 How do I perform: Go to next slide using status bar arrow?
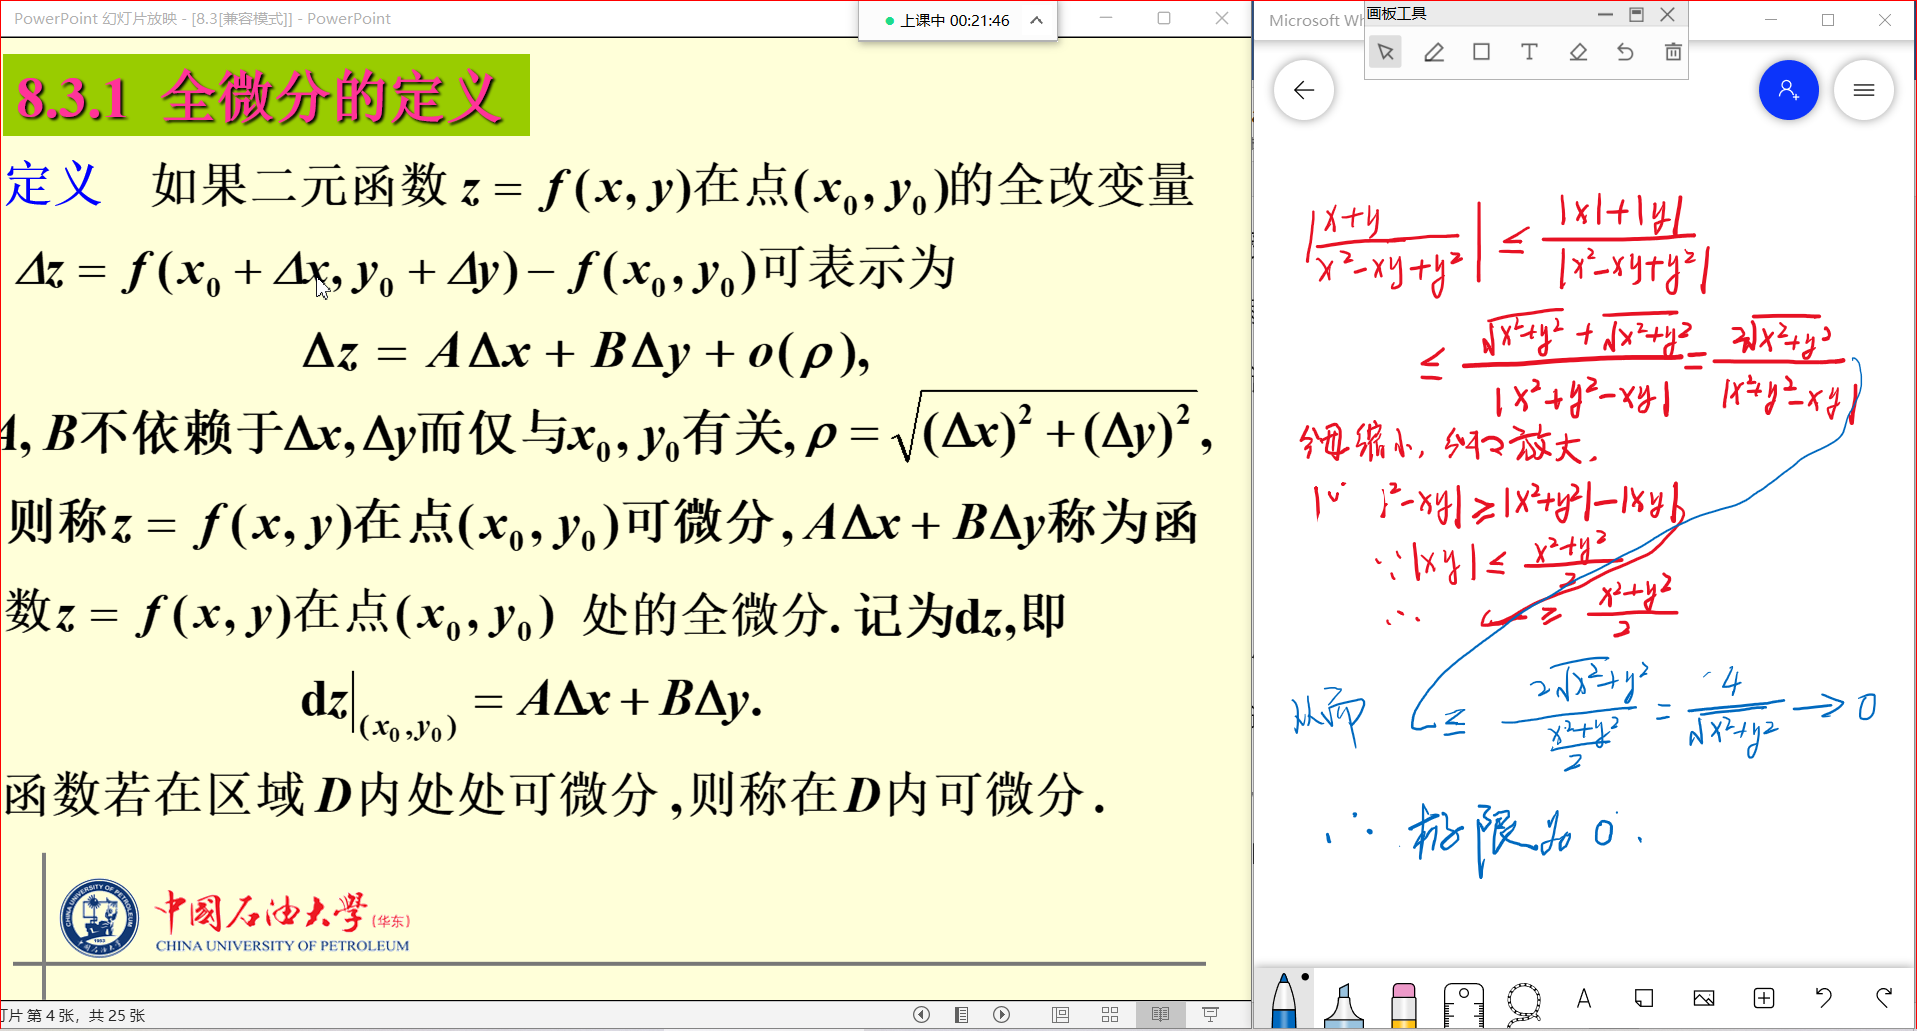coord(1001,1015)
